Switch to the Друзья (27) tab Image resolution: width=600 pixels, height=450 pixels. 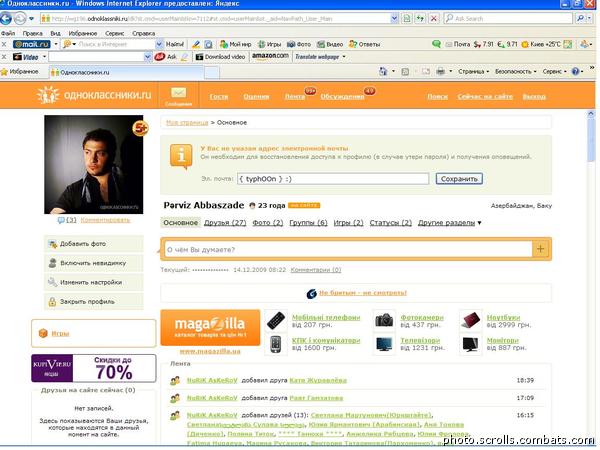(x=225, y=223)
